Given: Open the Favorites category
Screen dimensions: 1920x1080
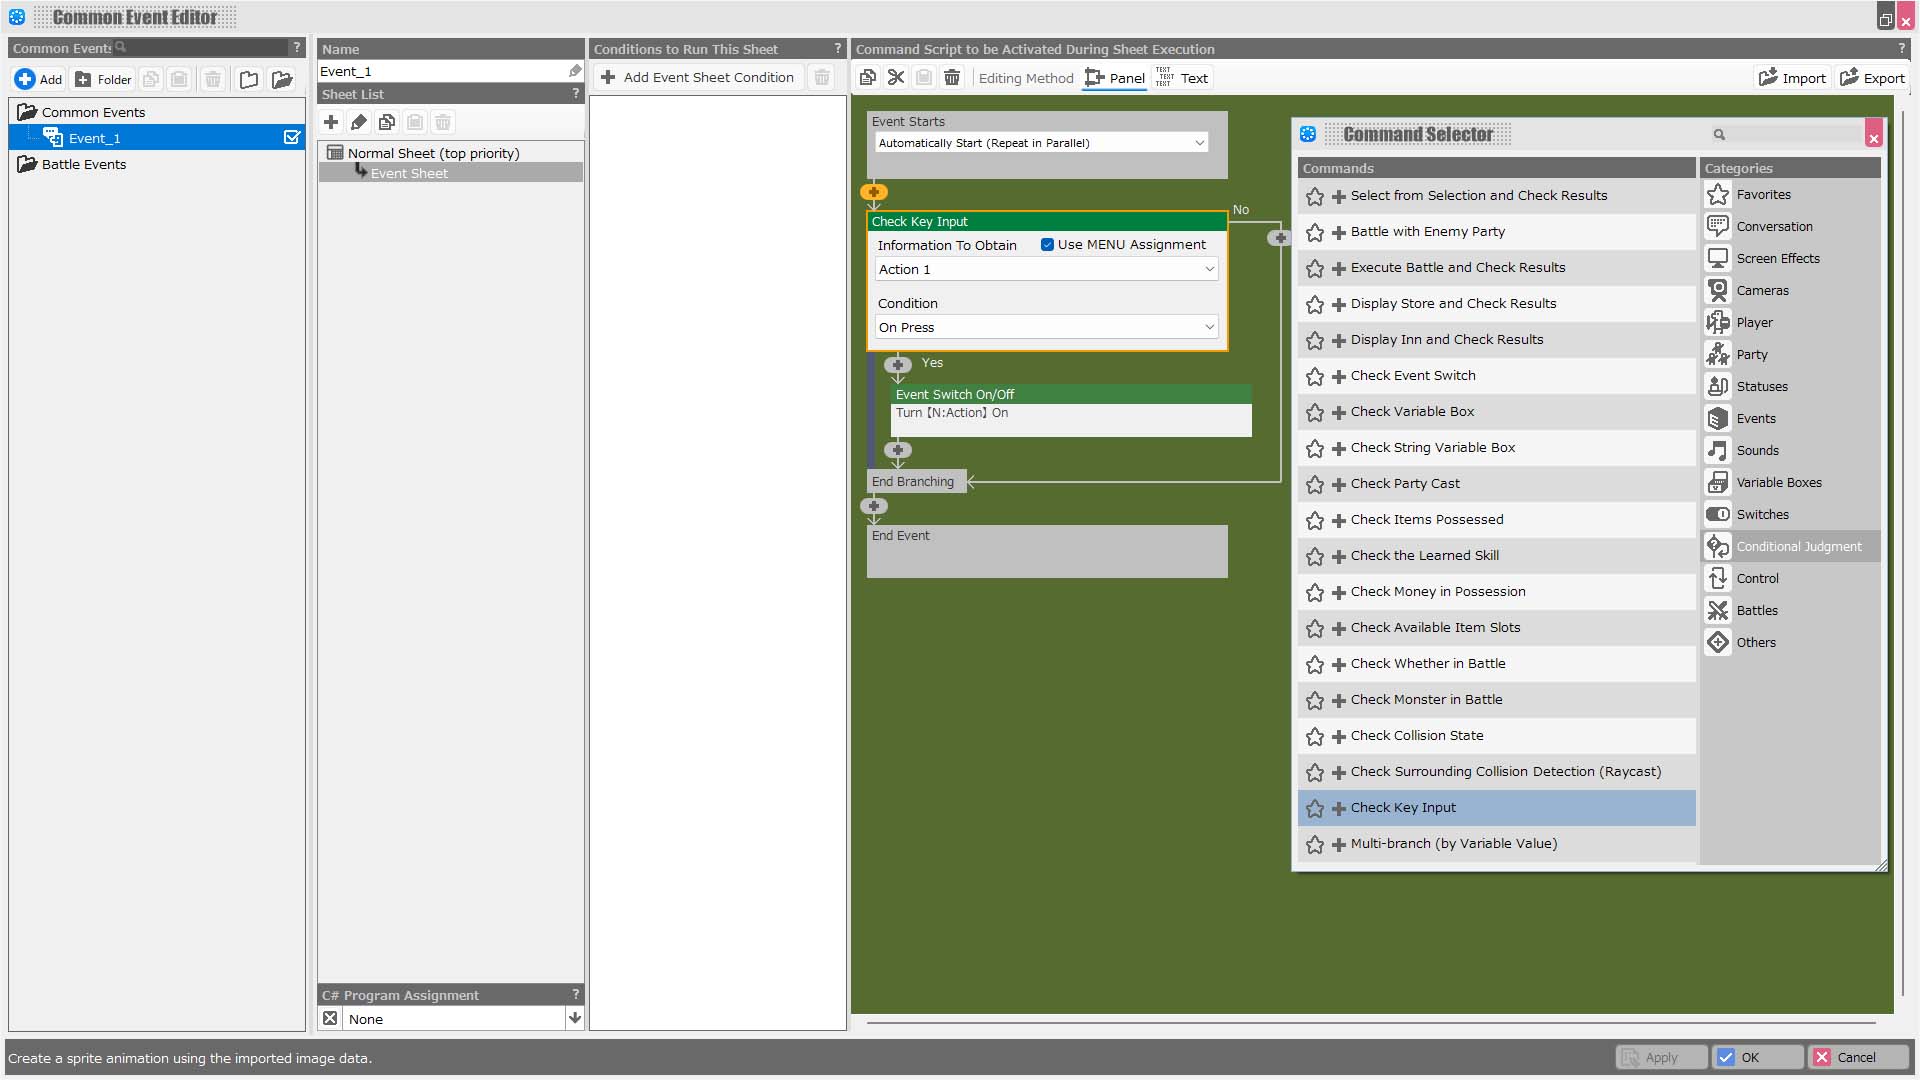Looking at the screenshot, I should pyautogui.click(x=1791, y=195).
